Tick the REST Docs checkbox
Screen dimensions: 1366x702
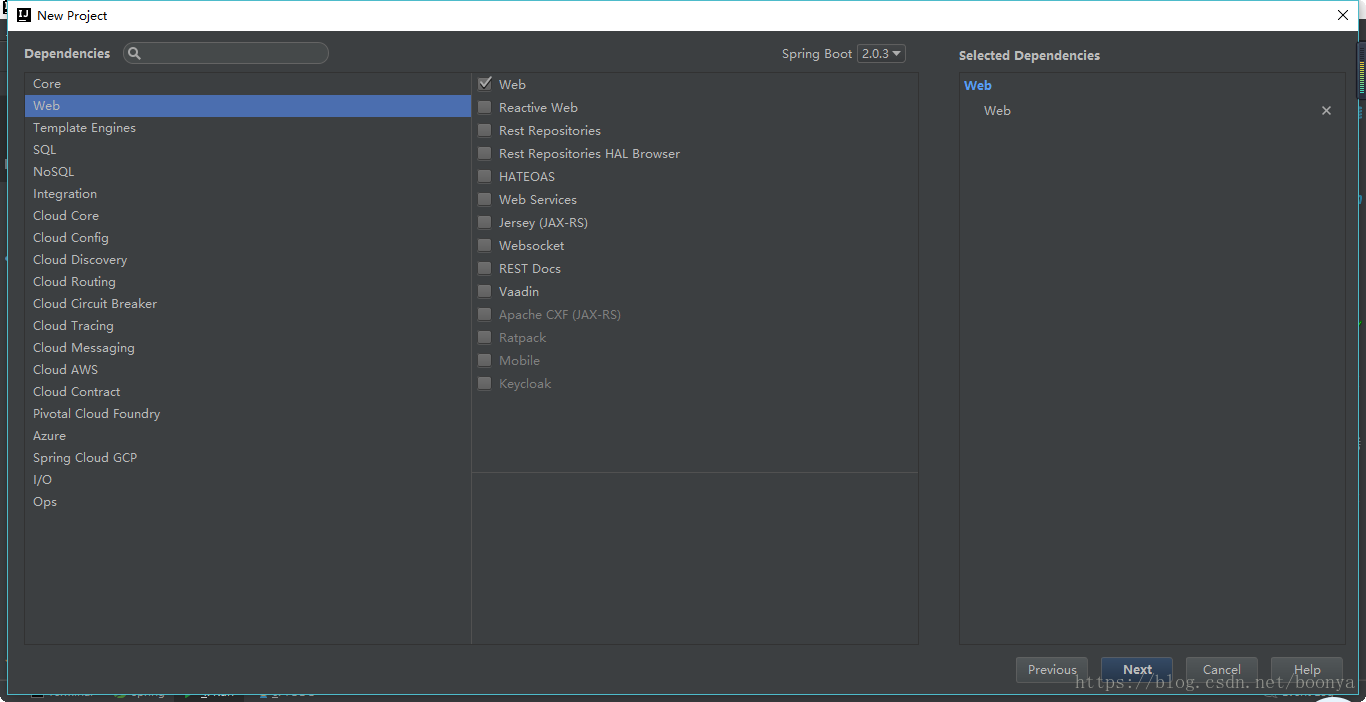(485, 268)
